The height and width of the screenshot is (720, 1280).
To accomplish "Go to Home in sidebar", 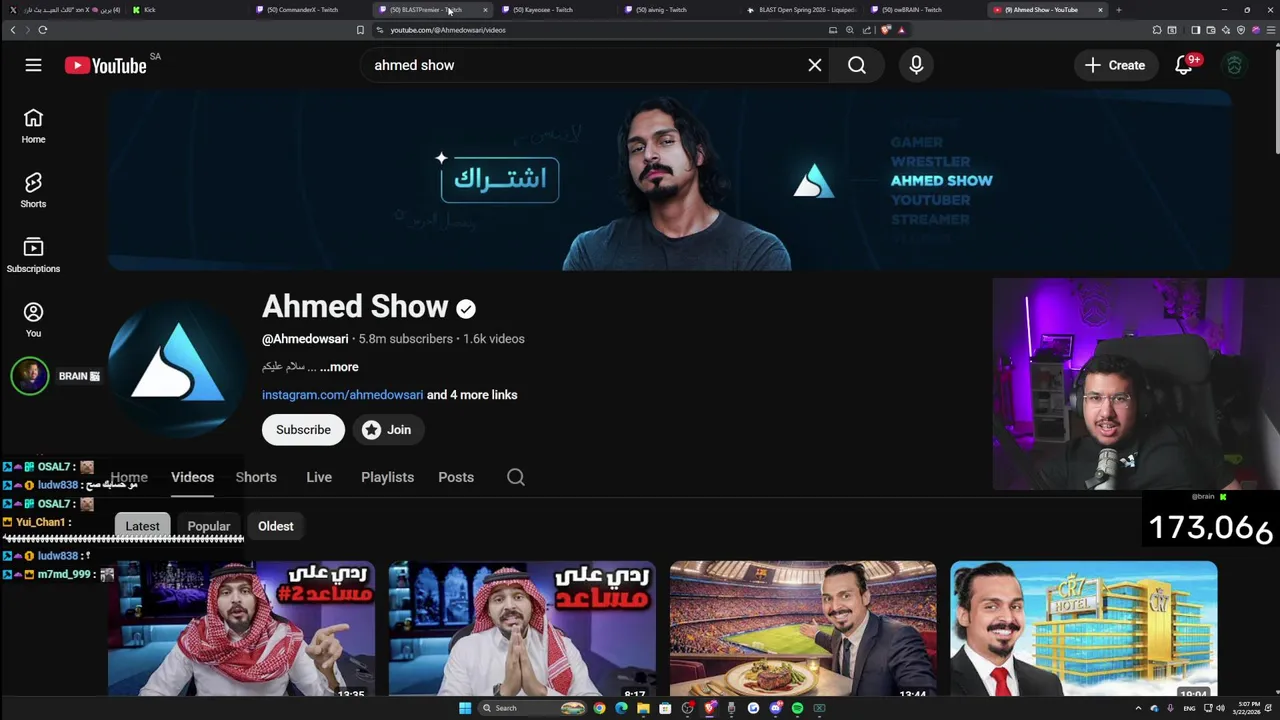I will click(33, 126).
